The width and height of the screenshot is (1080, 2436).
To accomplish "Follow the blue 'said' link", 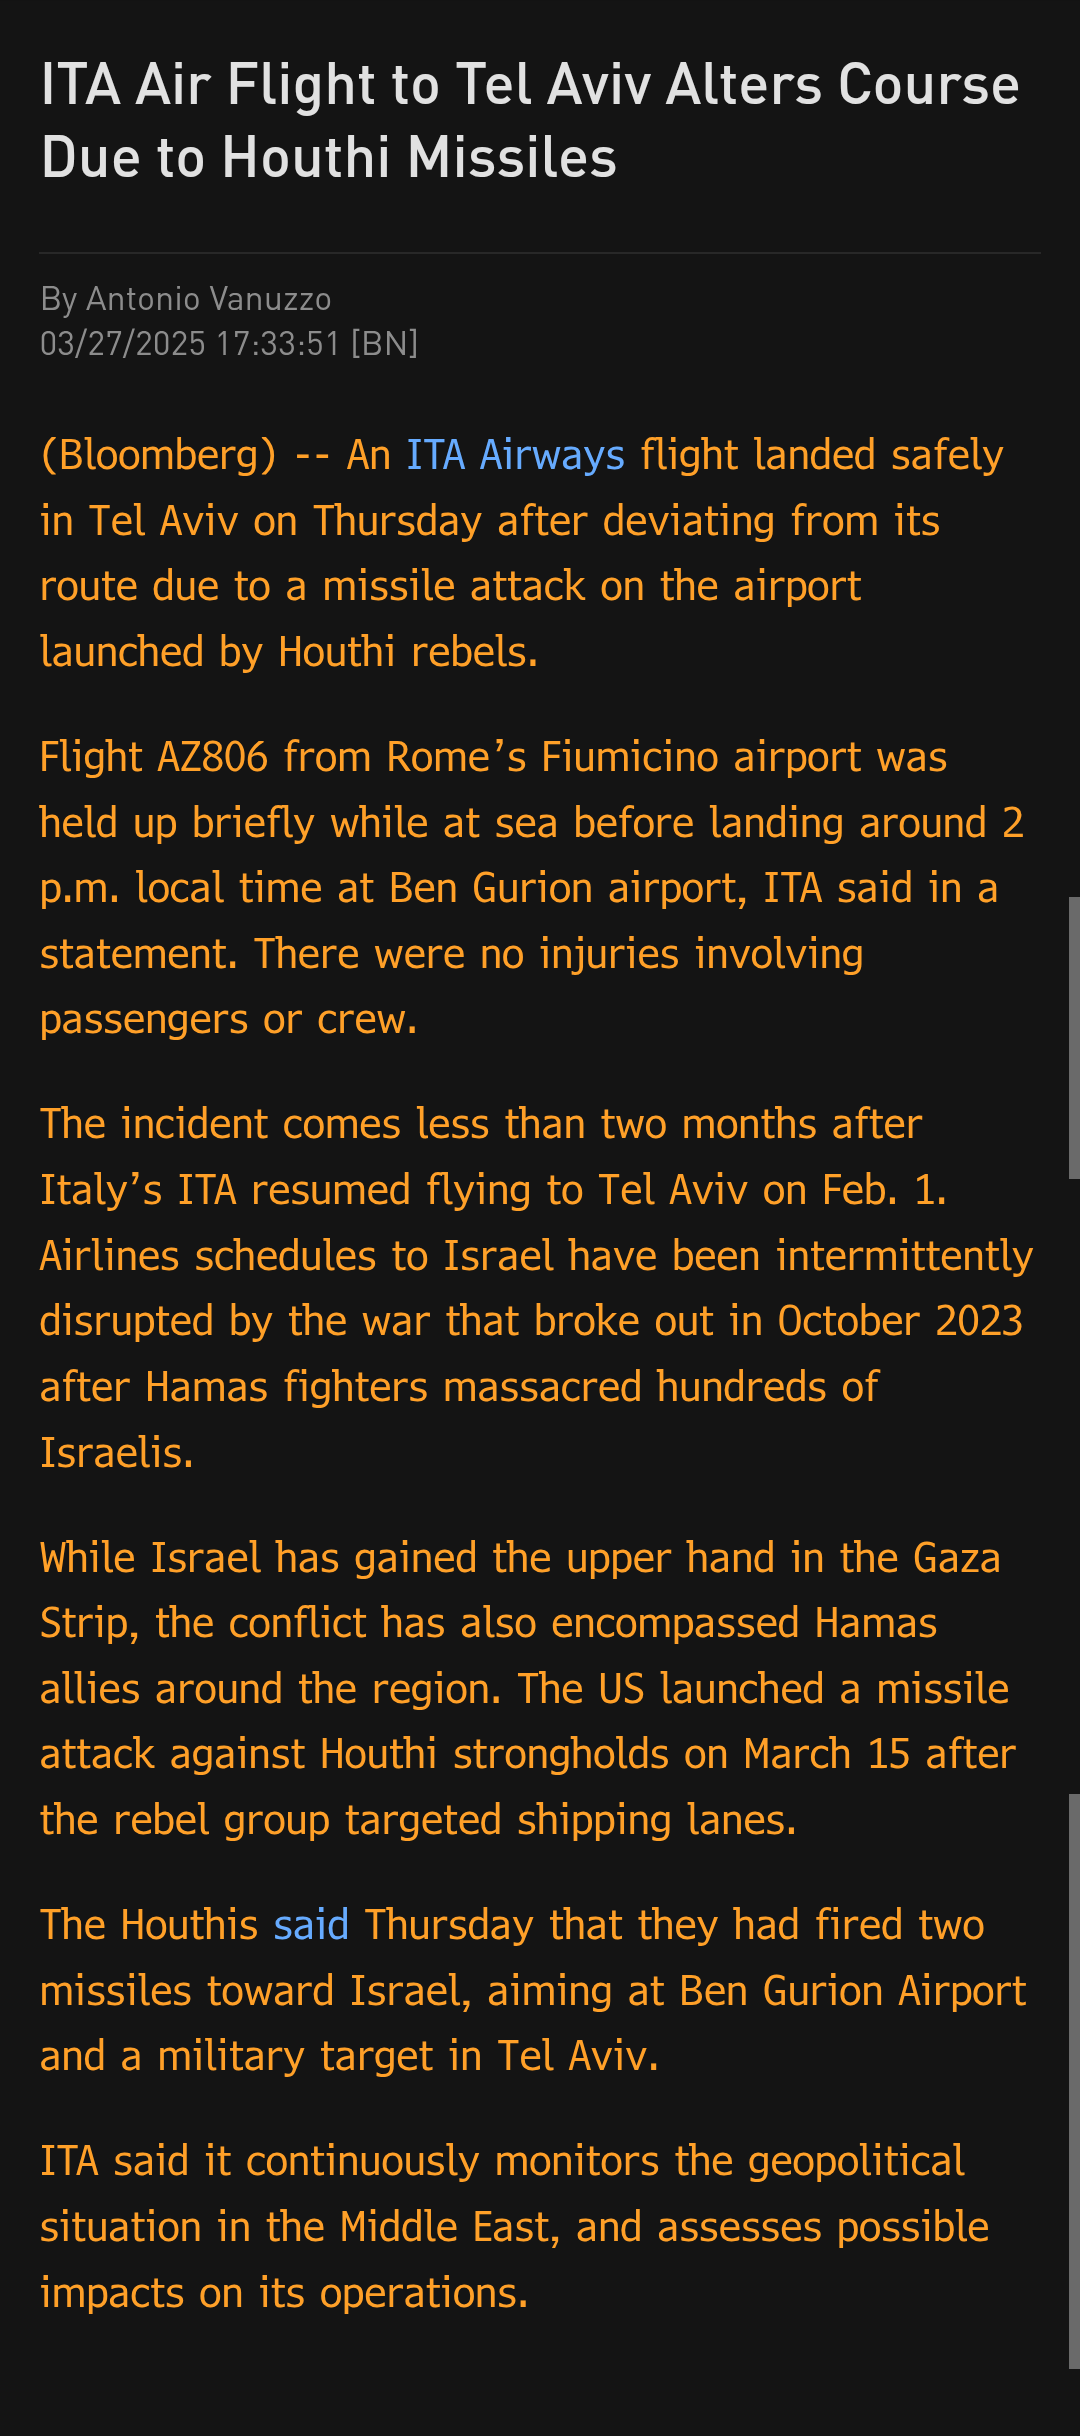I will (x=311, y=1925).
